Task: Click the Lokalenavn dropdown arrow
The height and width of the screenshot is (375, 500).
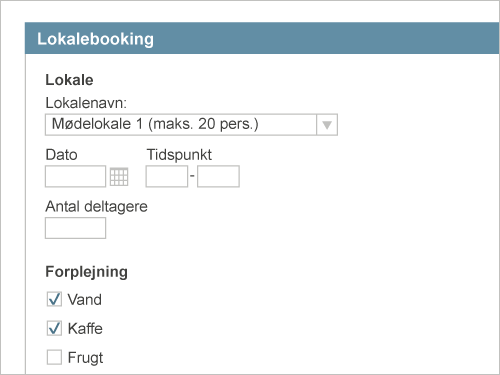Action: (x=327, y=125)
